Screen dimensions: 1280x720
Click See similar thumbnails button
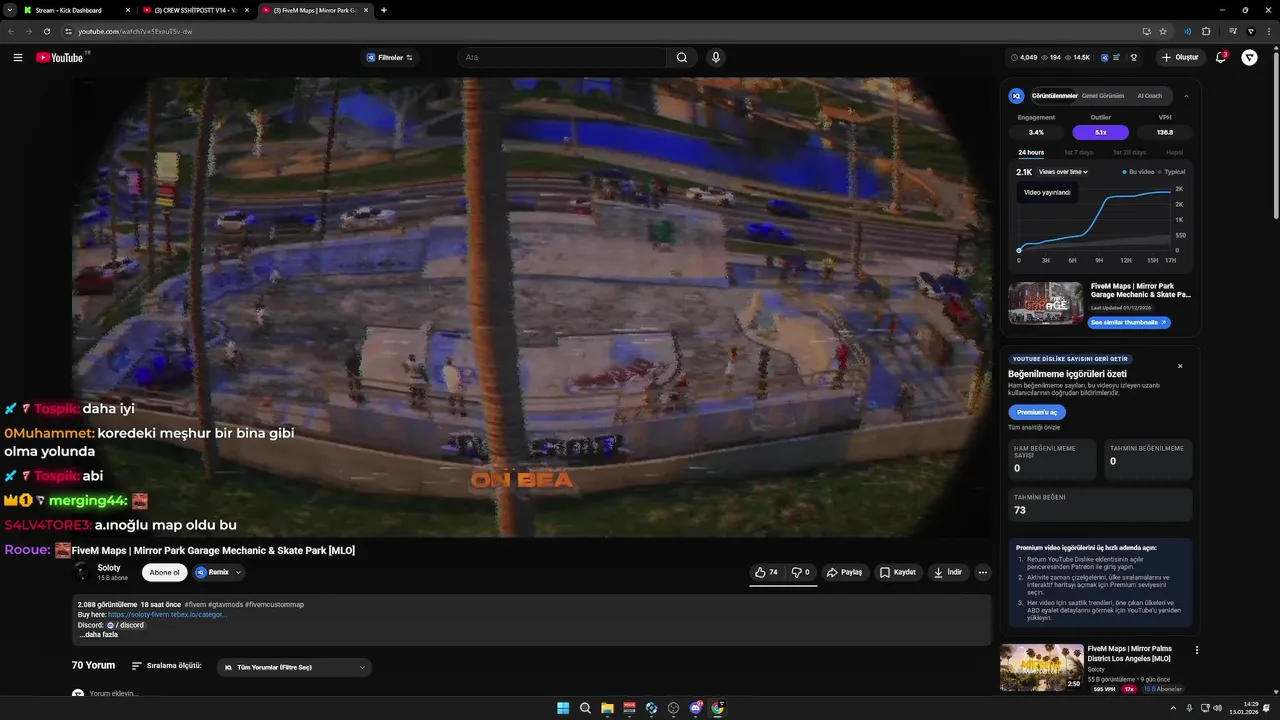(x=1129, y=323)
